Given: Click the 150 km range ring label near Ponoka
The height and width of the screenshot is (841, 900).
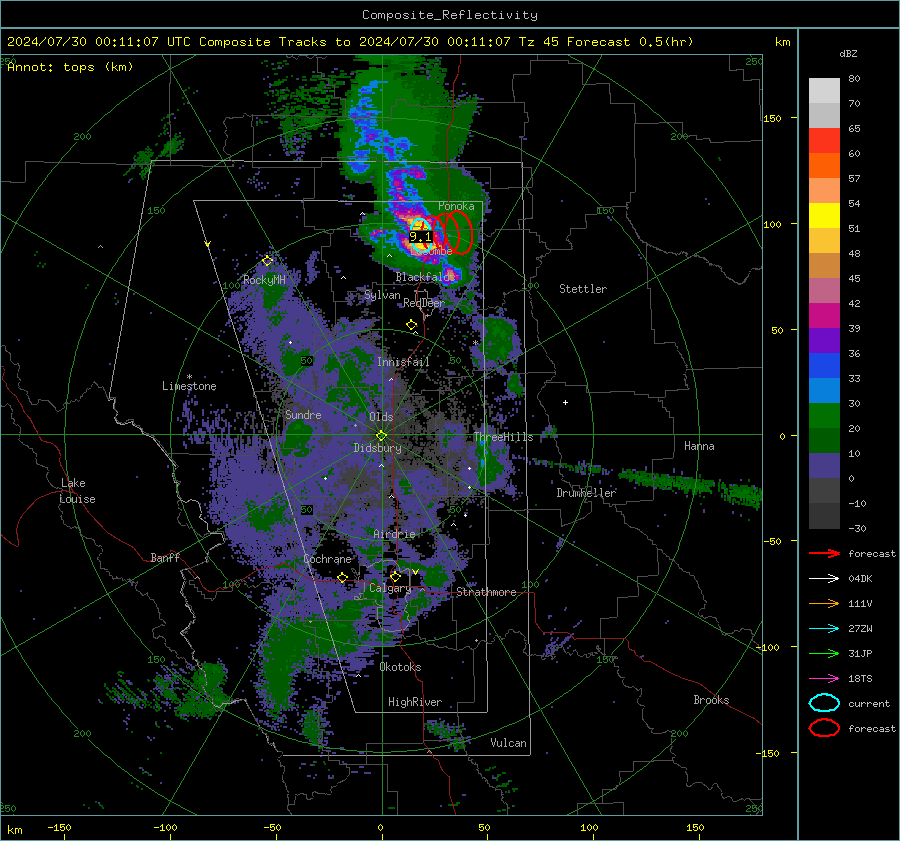Looking at the screenshot, I should [605, 210].
